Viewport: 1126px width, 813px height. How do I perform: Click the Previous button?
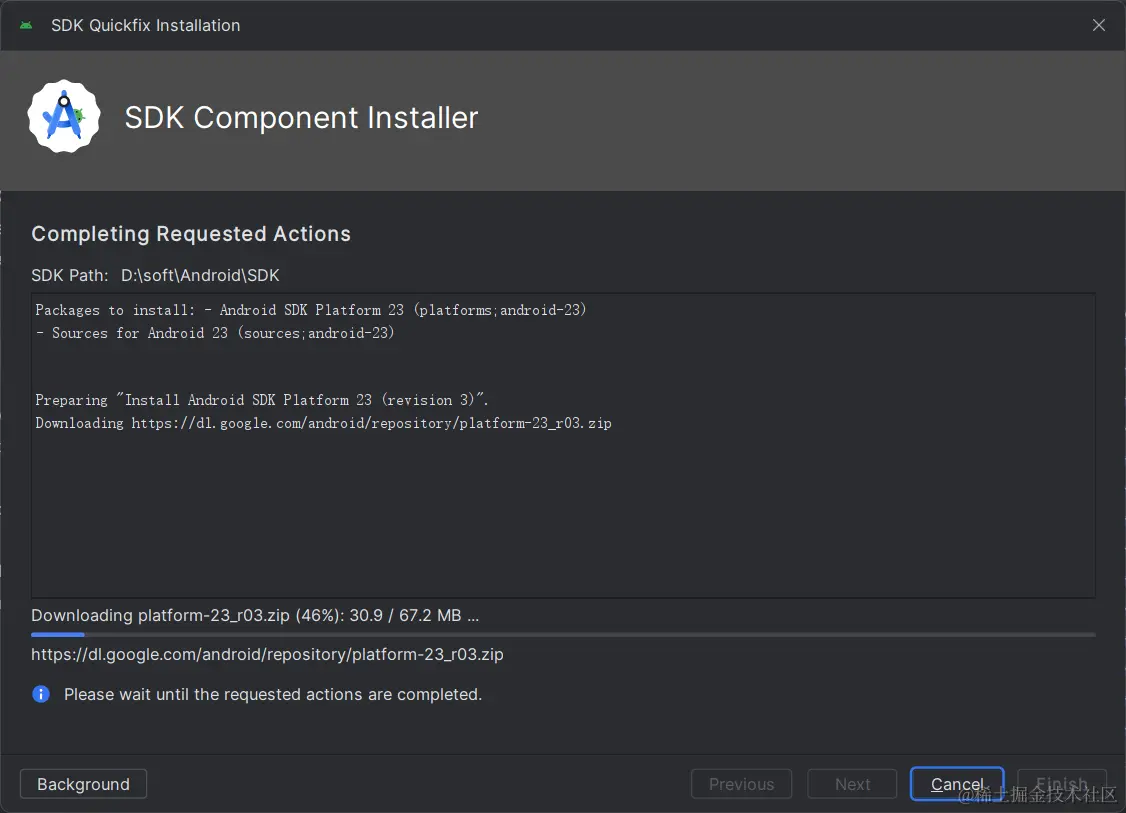coord(741,784)
